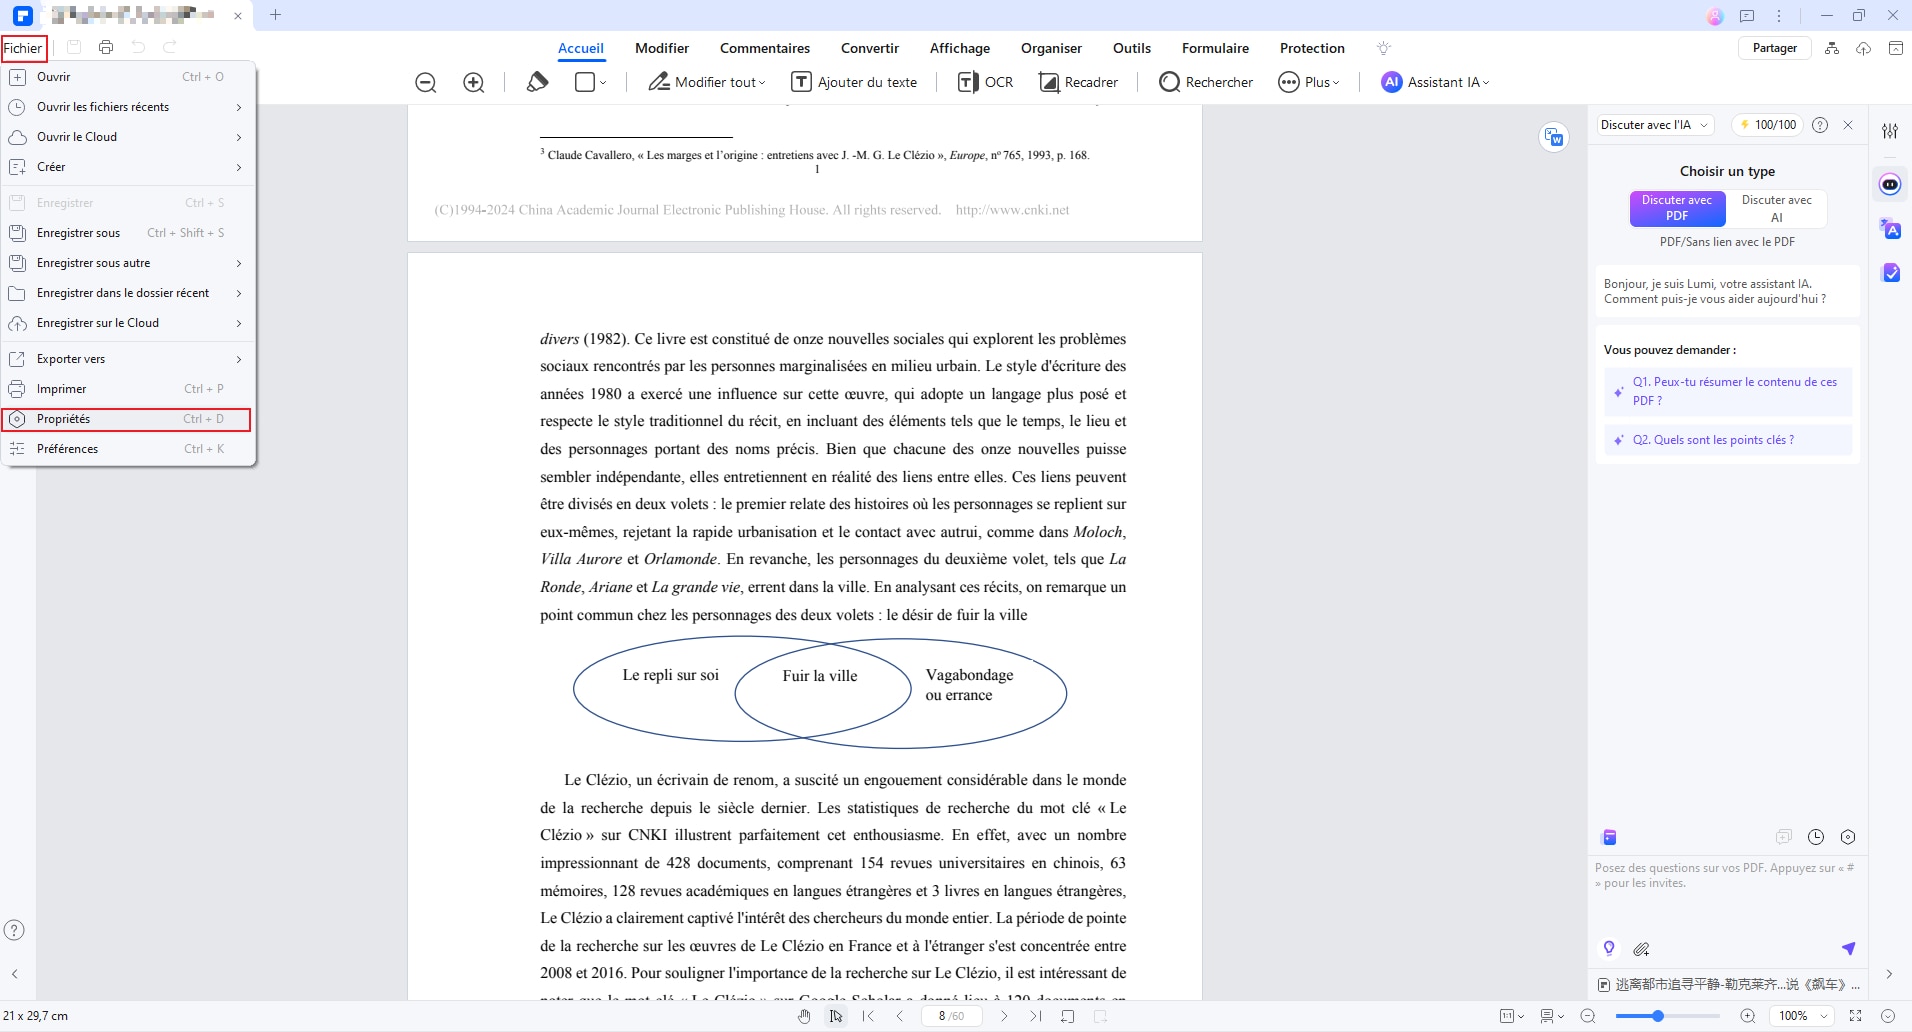
Task: Switch to the Protection tab
Action: click(x=1312, y=48)
